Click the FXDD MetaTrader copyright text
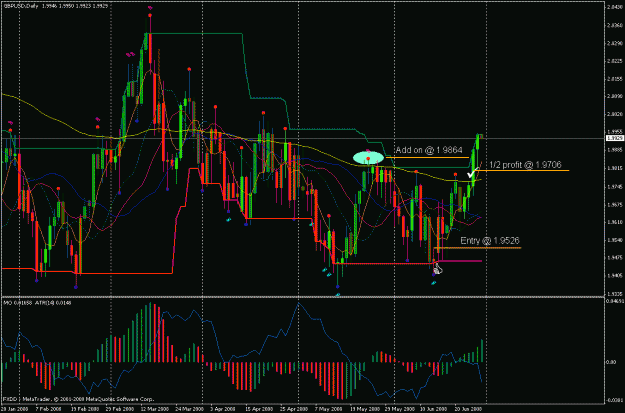The image size is (625, 413). click(x=78, y=399)
